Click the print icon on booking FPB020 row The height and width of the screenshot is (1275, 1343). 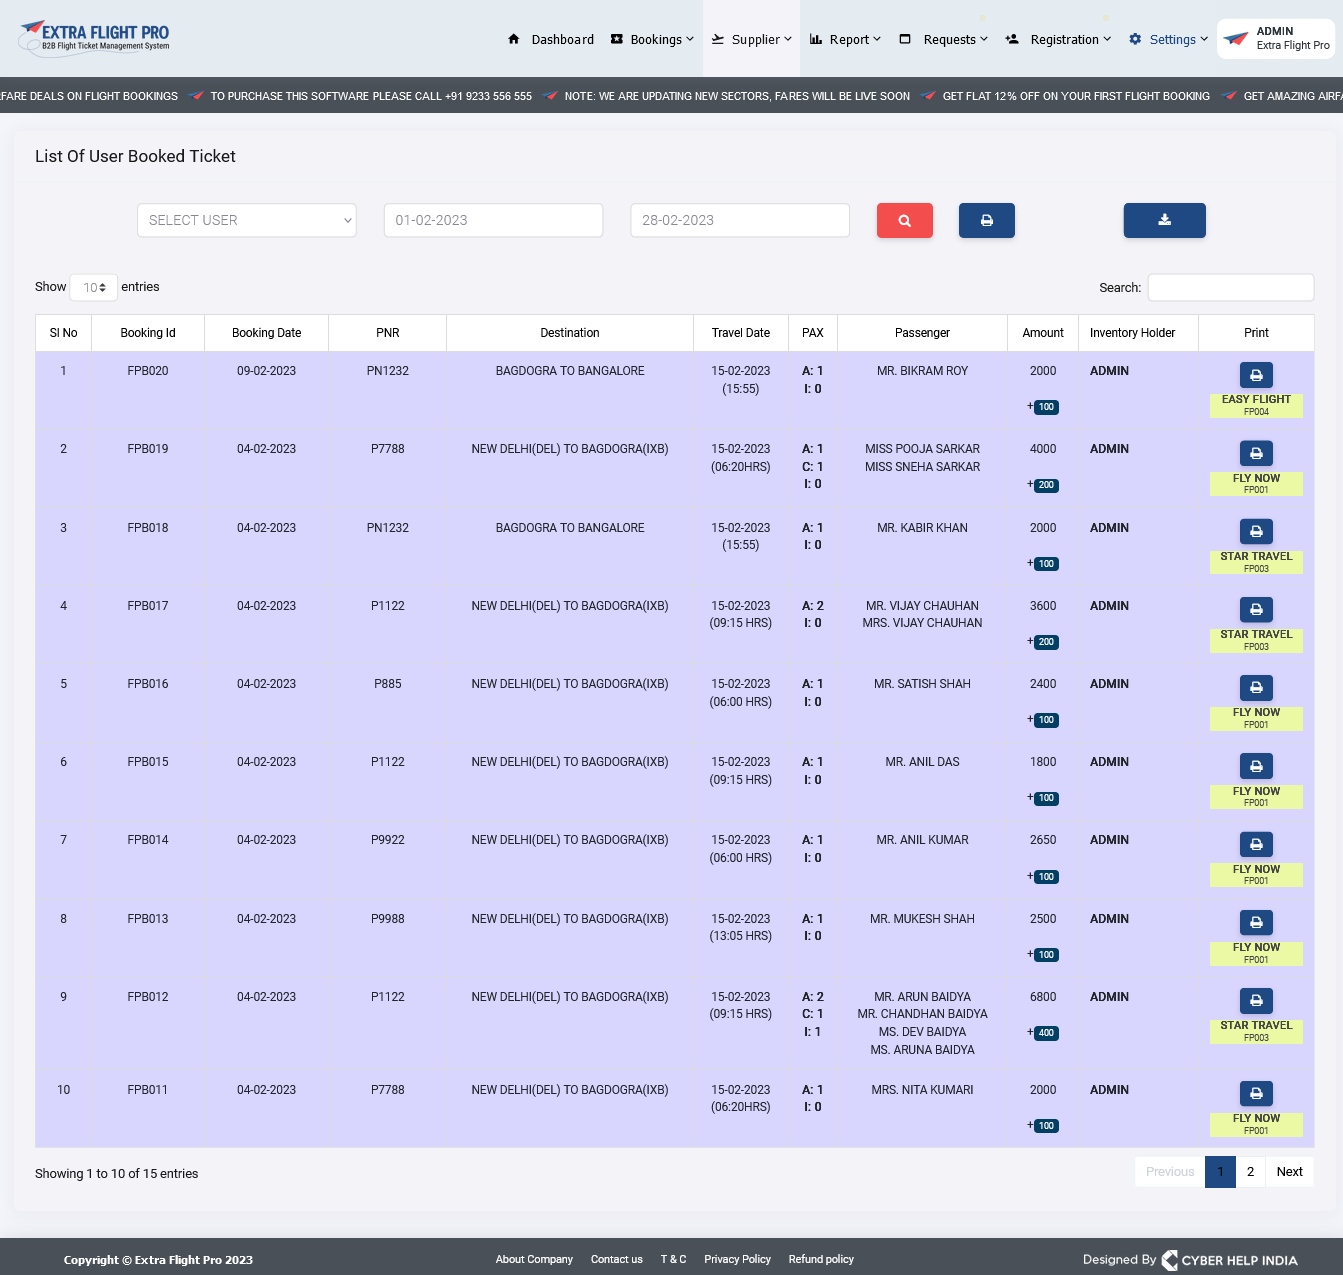tap(1256, 374)
